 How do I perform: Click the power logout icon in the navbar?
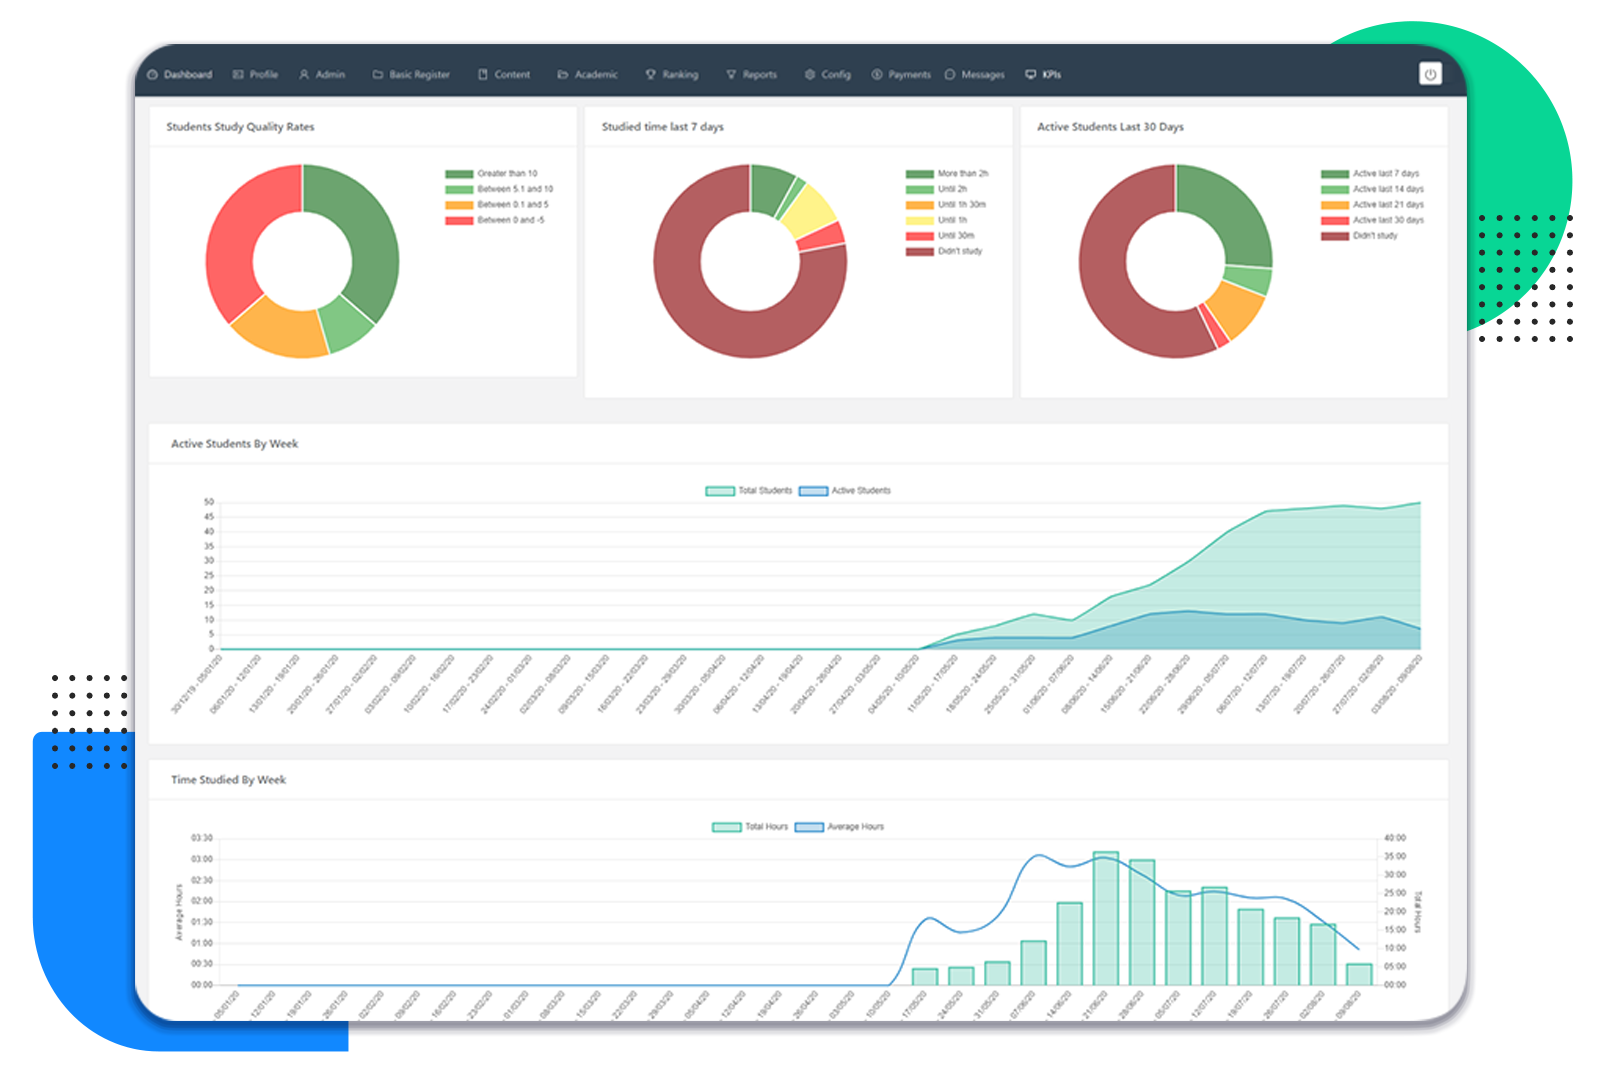[1430, 74]
